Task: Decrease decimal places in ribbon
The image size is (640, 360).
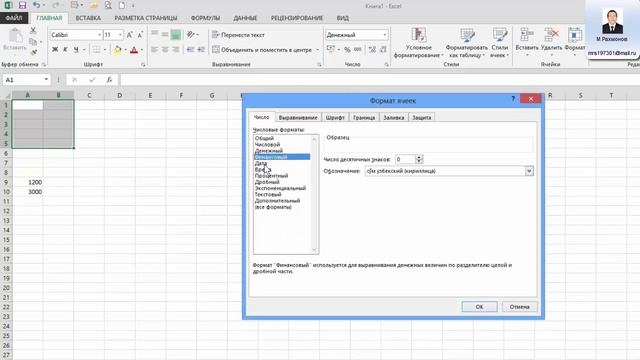Action: point(383,50)
